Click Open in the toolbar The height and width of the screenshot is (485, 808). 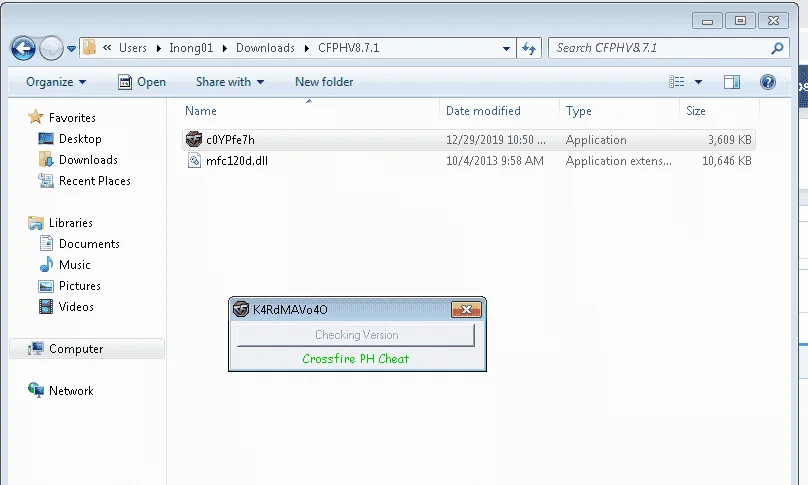pyautogui.click(x=142, y=82)
